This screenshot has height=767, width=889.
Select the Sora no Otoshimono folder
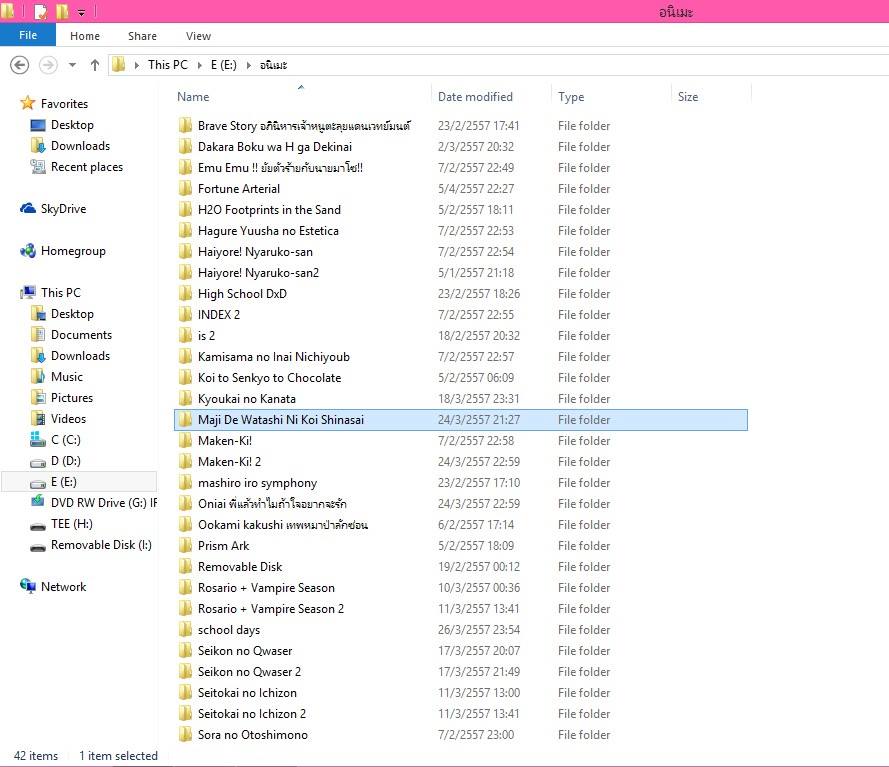pyautogui.click(x=252, y=734)
